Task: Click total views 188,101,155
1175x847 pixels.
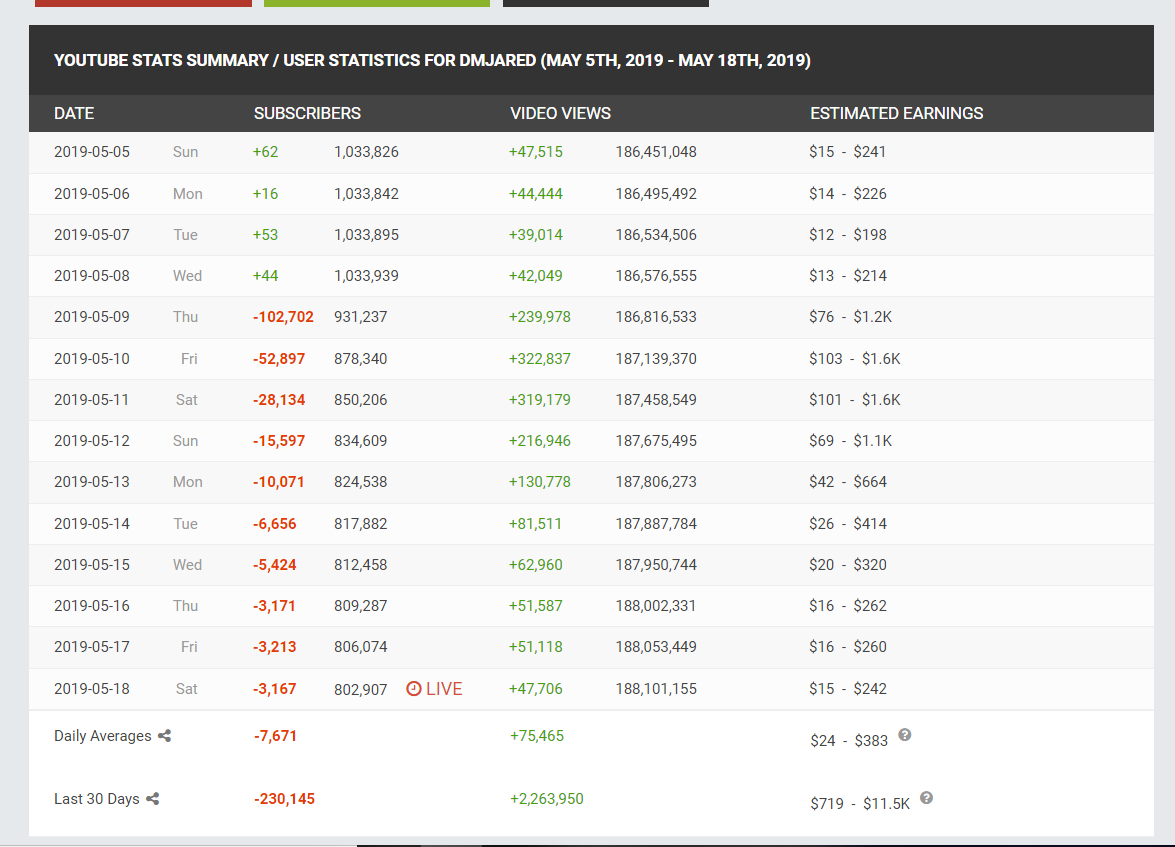Action: point(656,689)
